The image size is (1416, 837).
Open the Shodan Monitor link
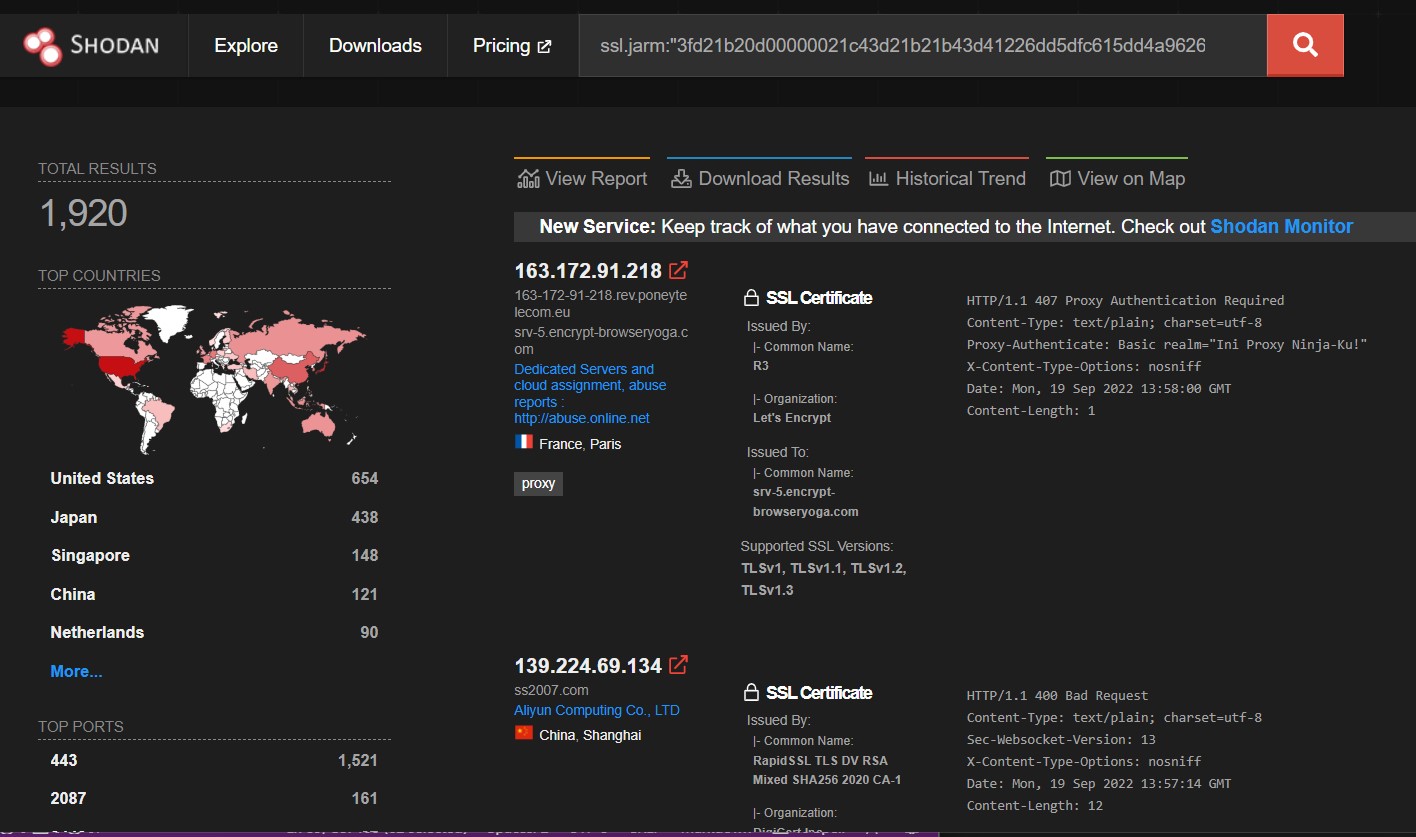[x=1281, y=226]
